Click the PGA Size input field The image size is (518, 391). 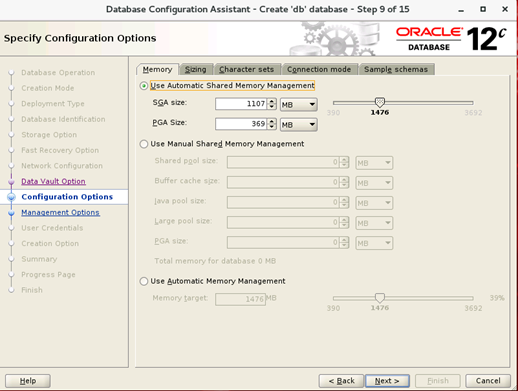tap(241, 124)
